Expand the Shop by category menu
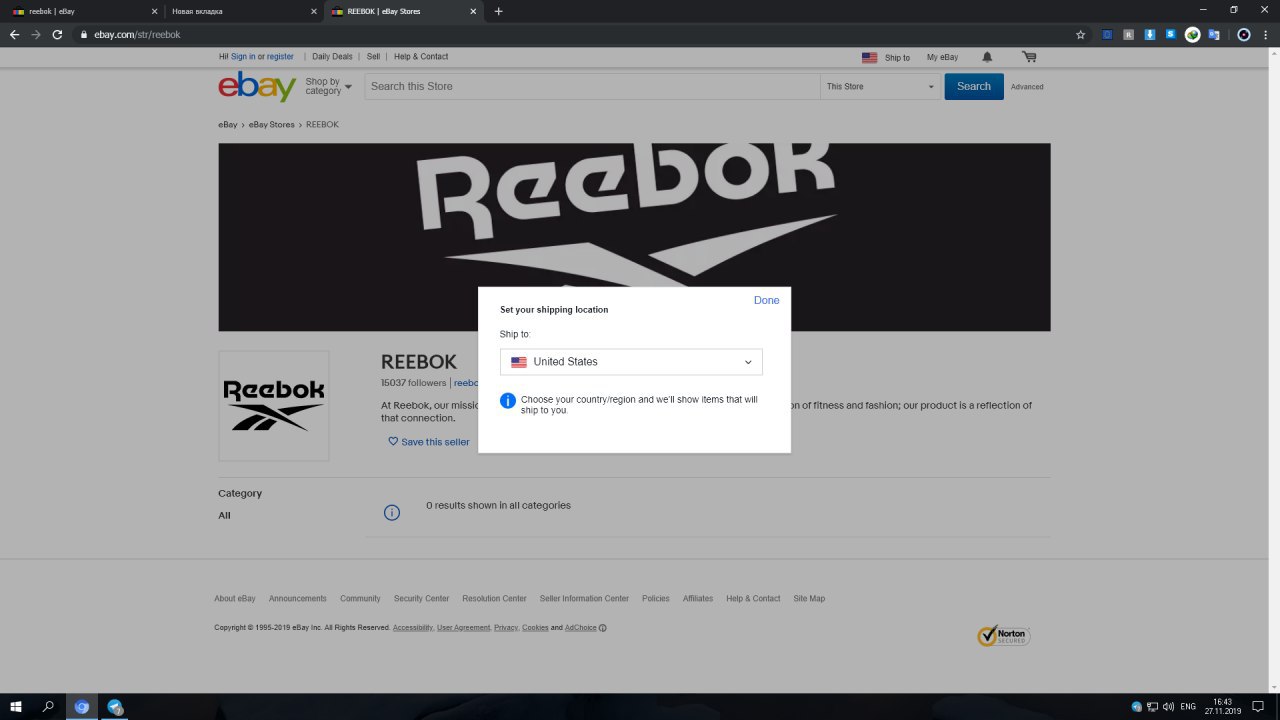1280x720 pixels. [329, 87]
